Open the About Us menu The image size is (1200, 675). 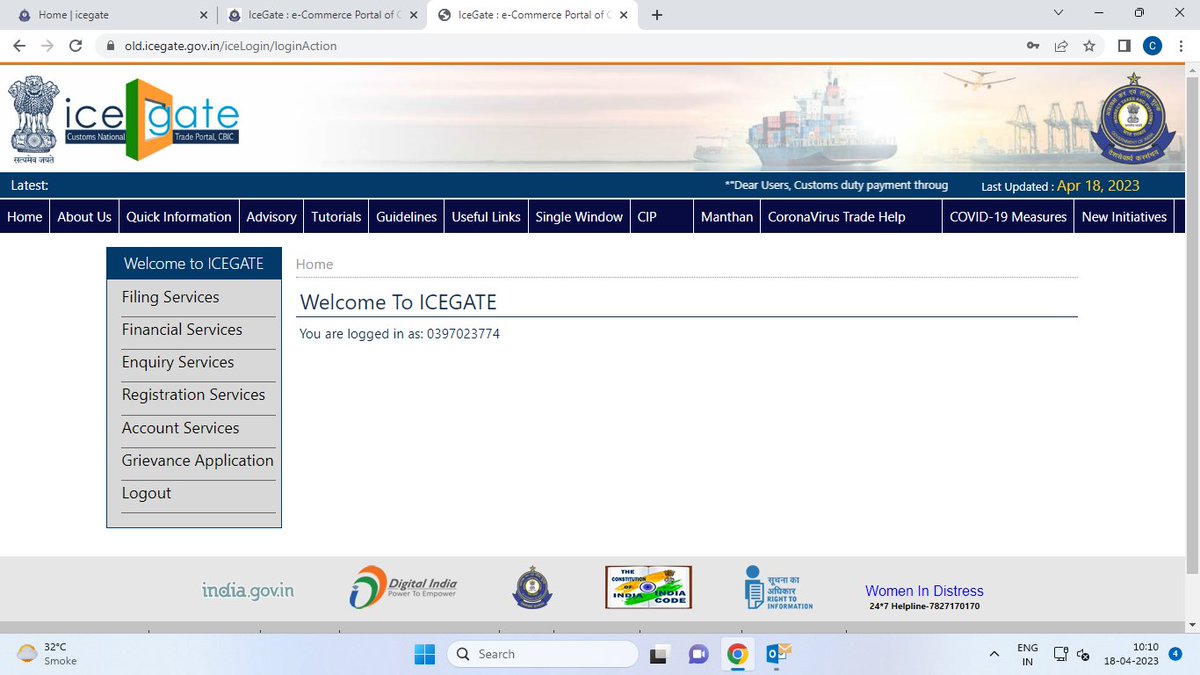(84, 217)
